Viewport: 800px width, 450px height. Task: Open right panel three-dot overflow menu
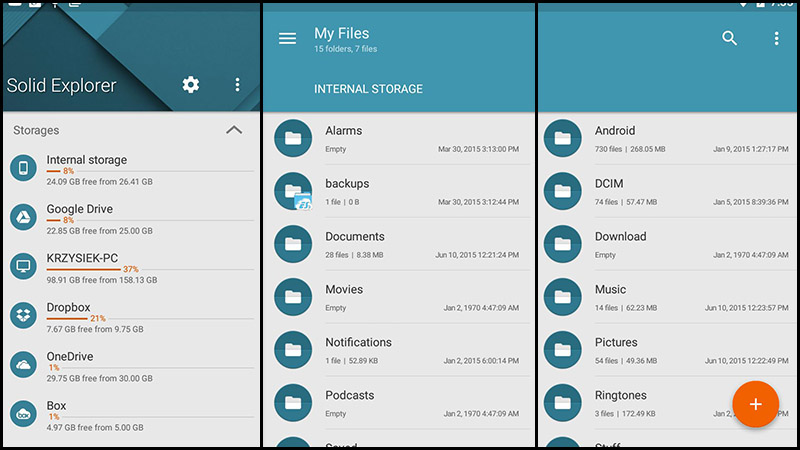(x=776, y=39)
